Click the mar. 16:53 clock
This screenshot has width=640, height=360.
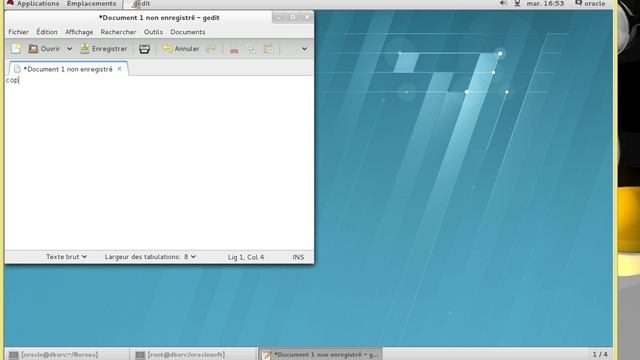(545, 4)
